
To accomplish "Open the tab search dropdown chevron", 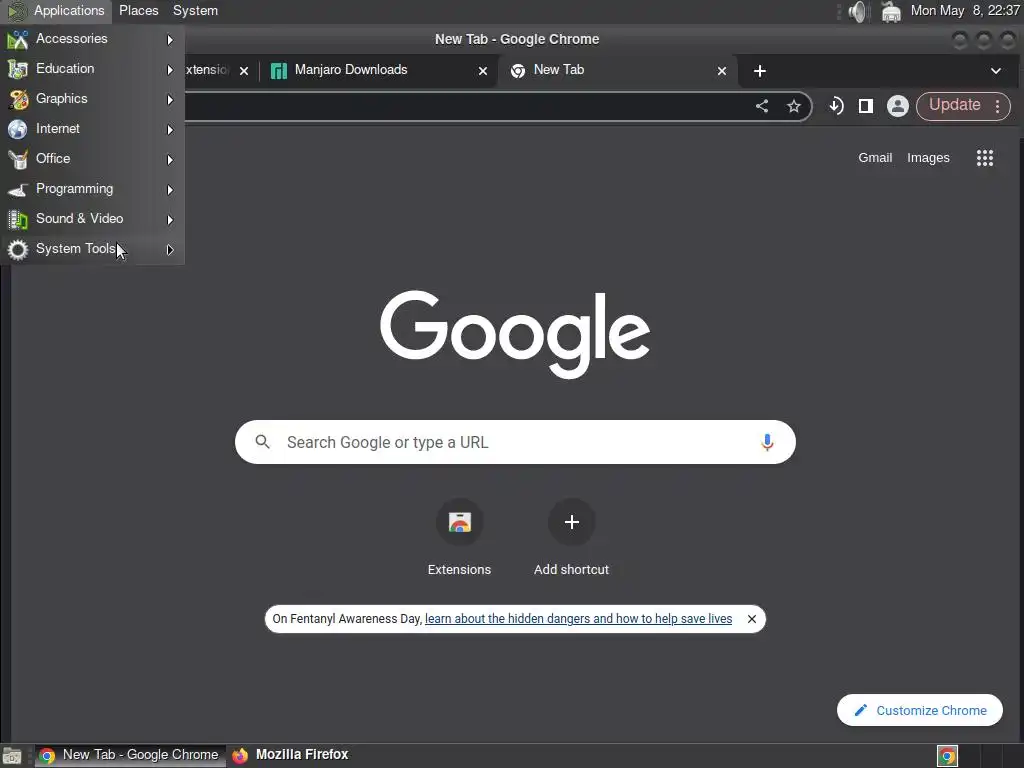I will [996, 71].
